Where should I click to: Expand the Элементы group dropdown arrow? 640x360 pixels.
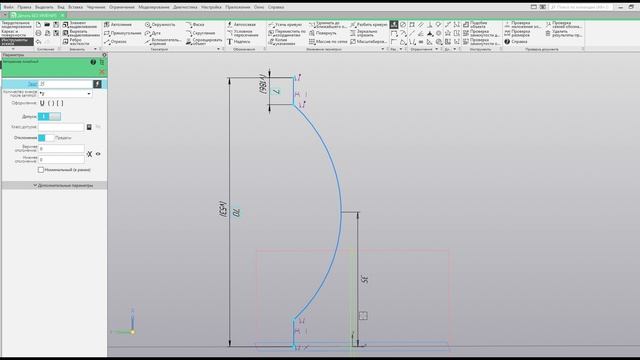95,49
